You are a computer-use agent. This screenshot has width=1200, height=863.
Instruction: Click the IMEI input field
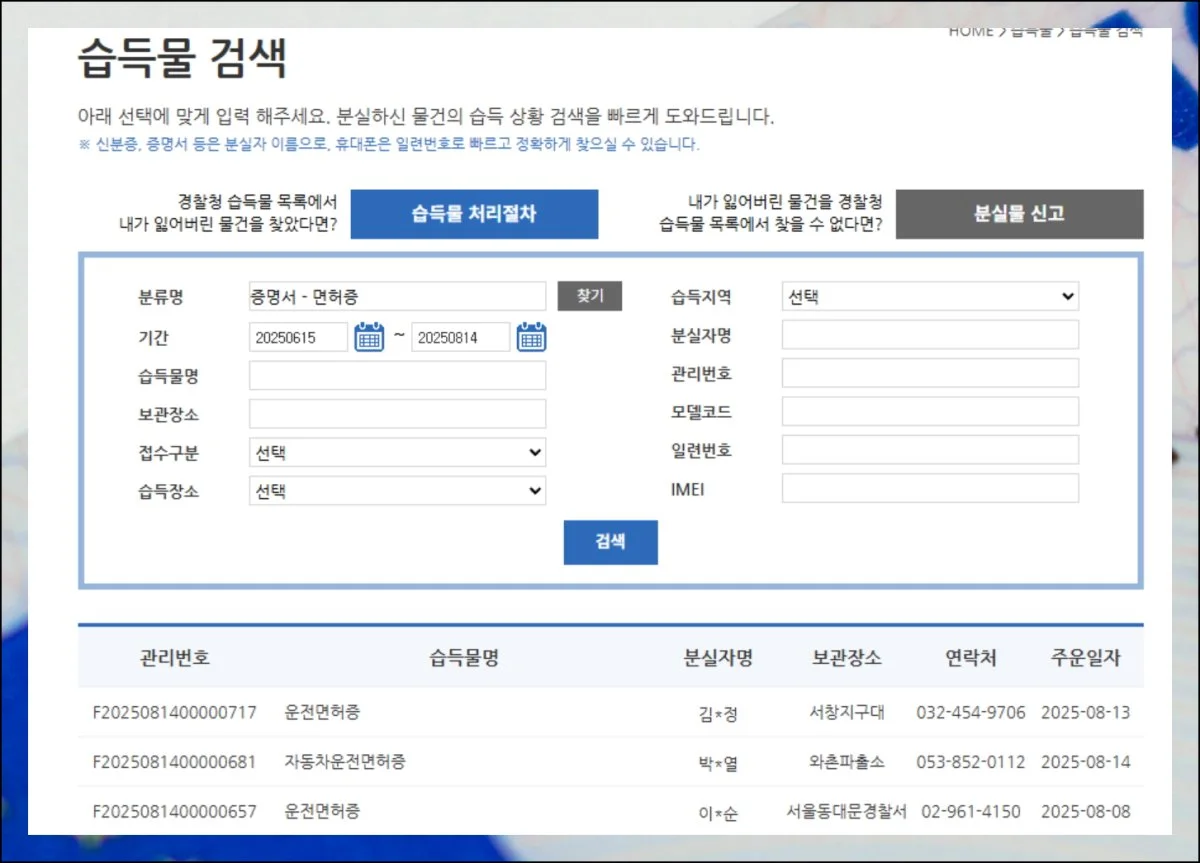930,488
